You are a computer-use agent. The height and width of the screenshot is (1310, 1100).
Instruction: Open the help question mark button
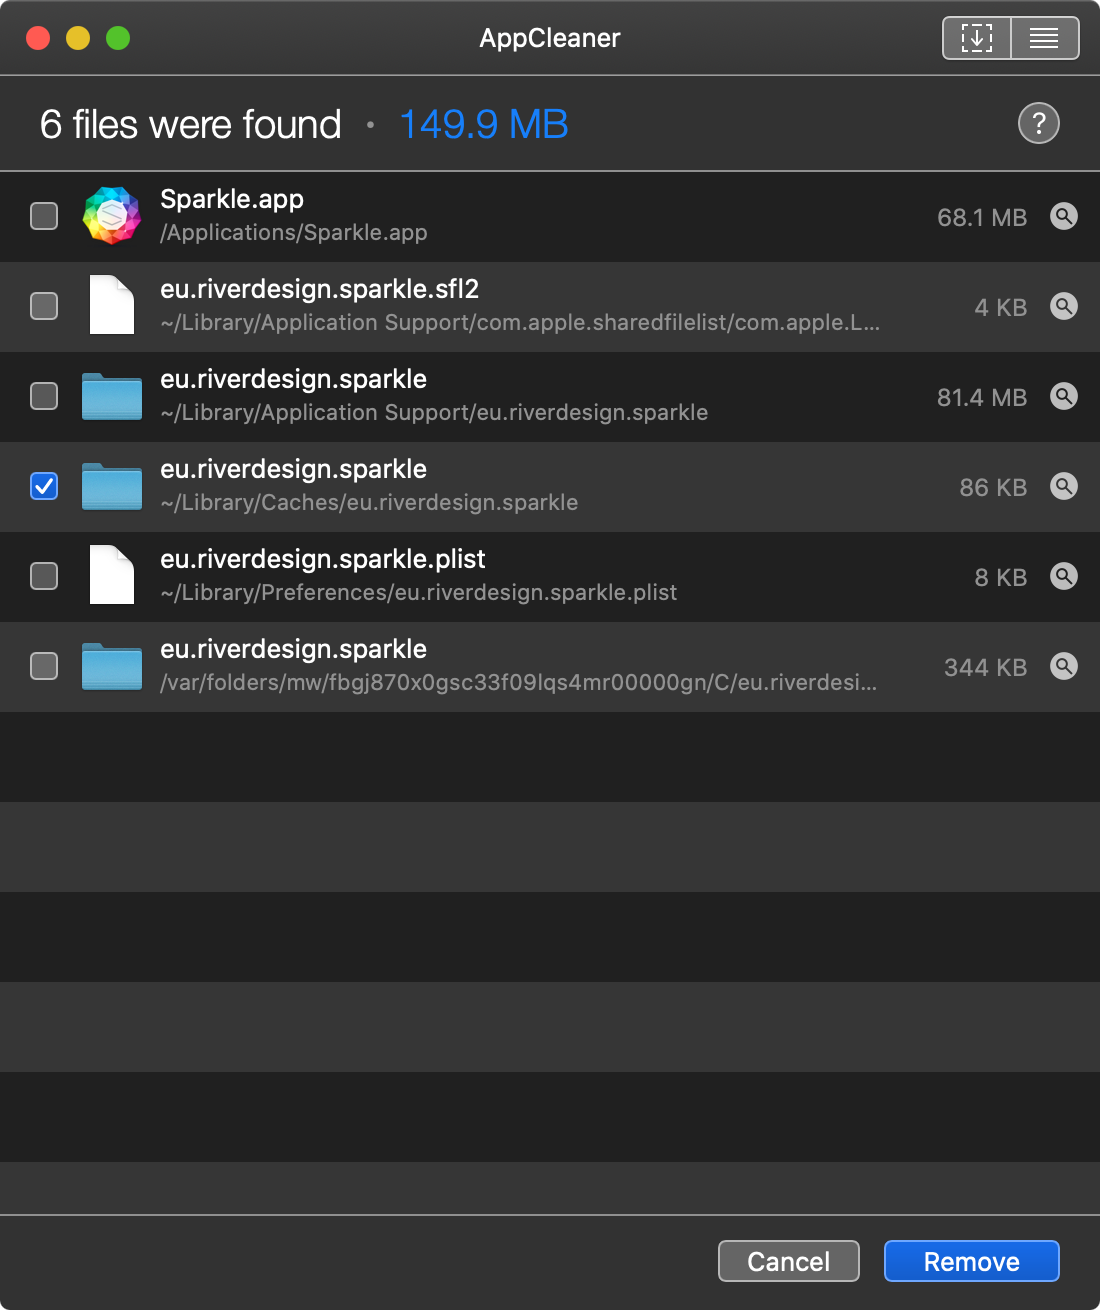click(x=1039, y=123)
